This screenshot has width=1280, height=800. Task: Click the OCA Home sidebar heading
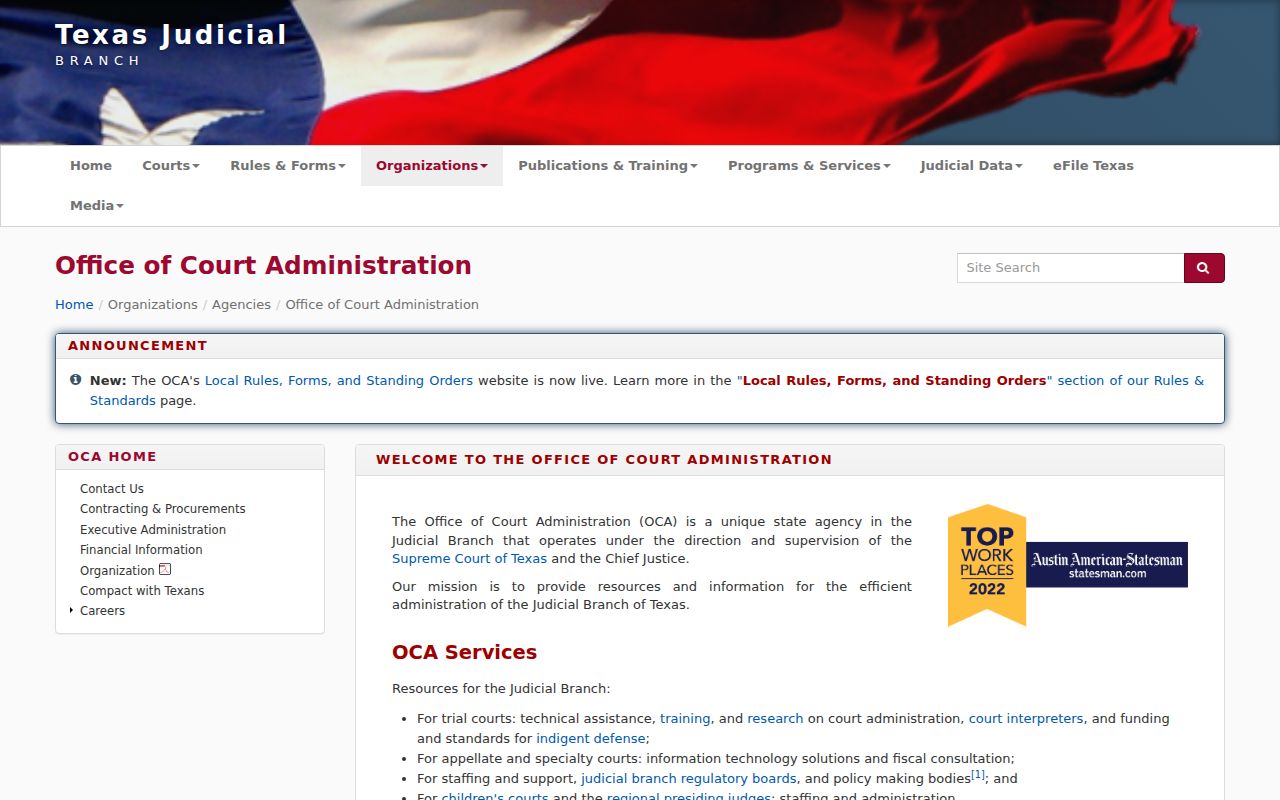(112, 457)
